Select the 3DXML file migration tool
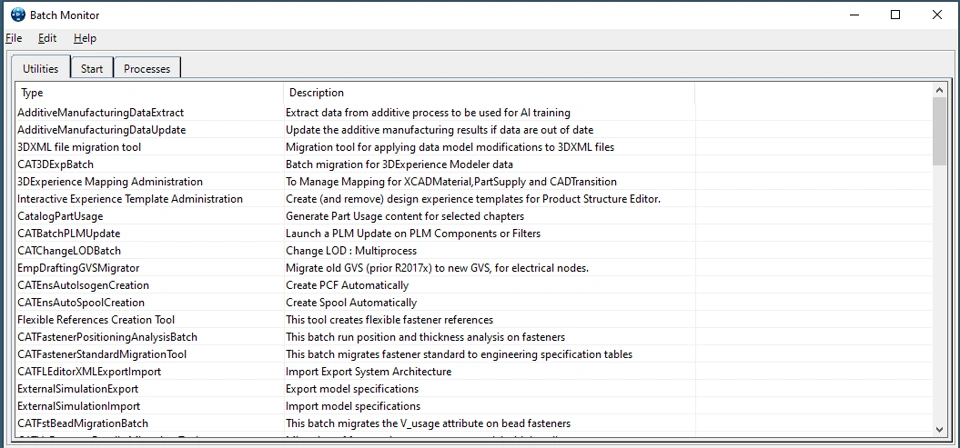 [79, 147]
